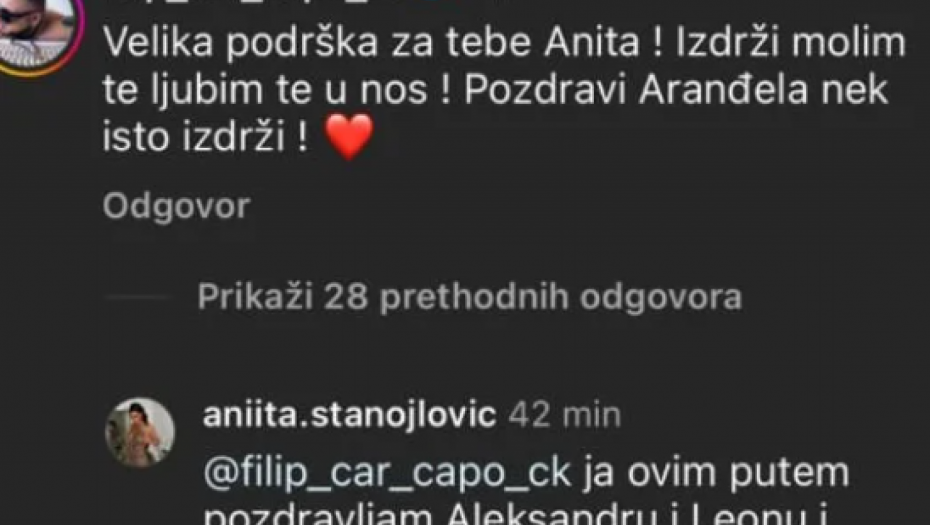Click the empty area beside Odgovor
The height and width of the screenshot is (525, 930).
click(x=587, y=206)
